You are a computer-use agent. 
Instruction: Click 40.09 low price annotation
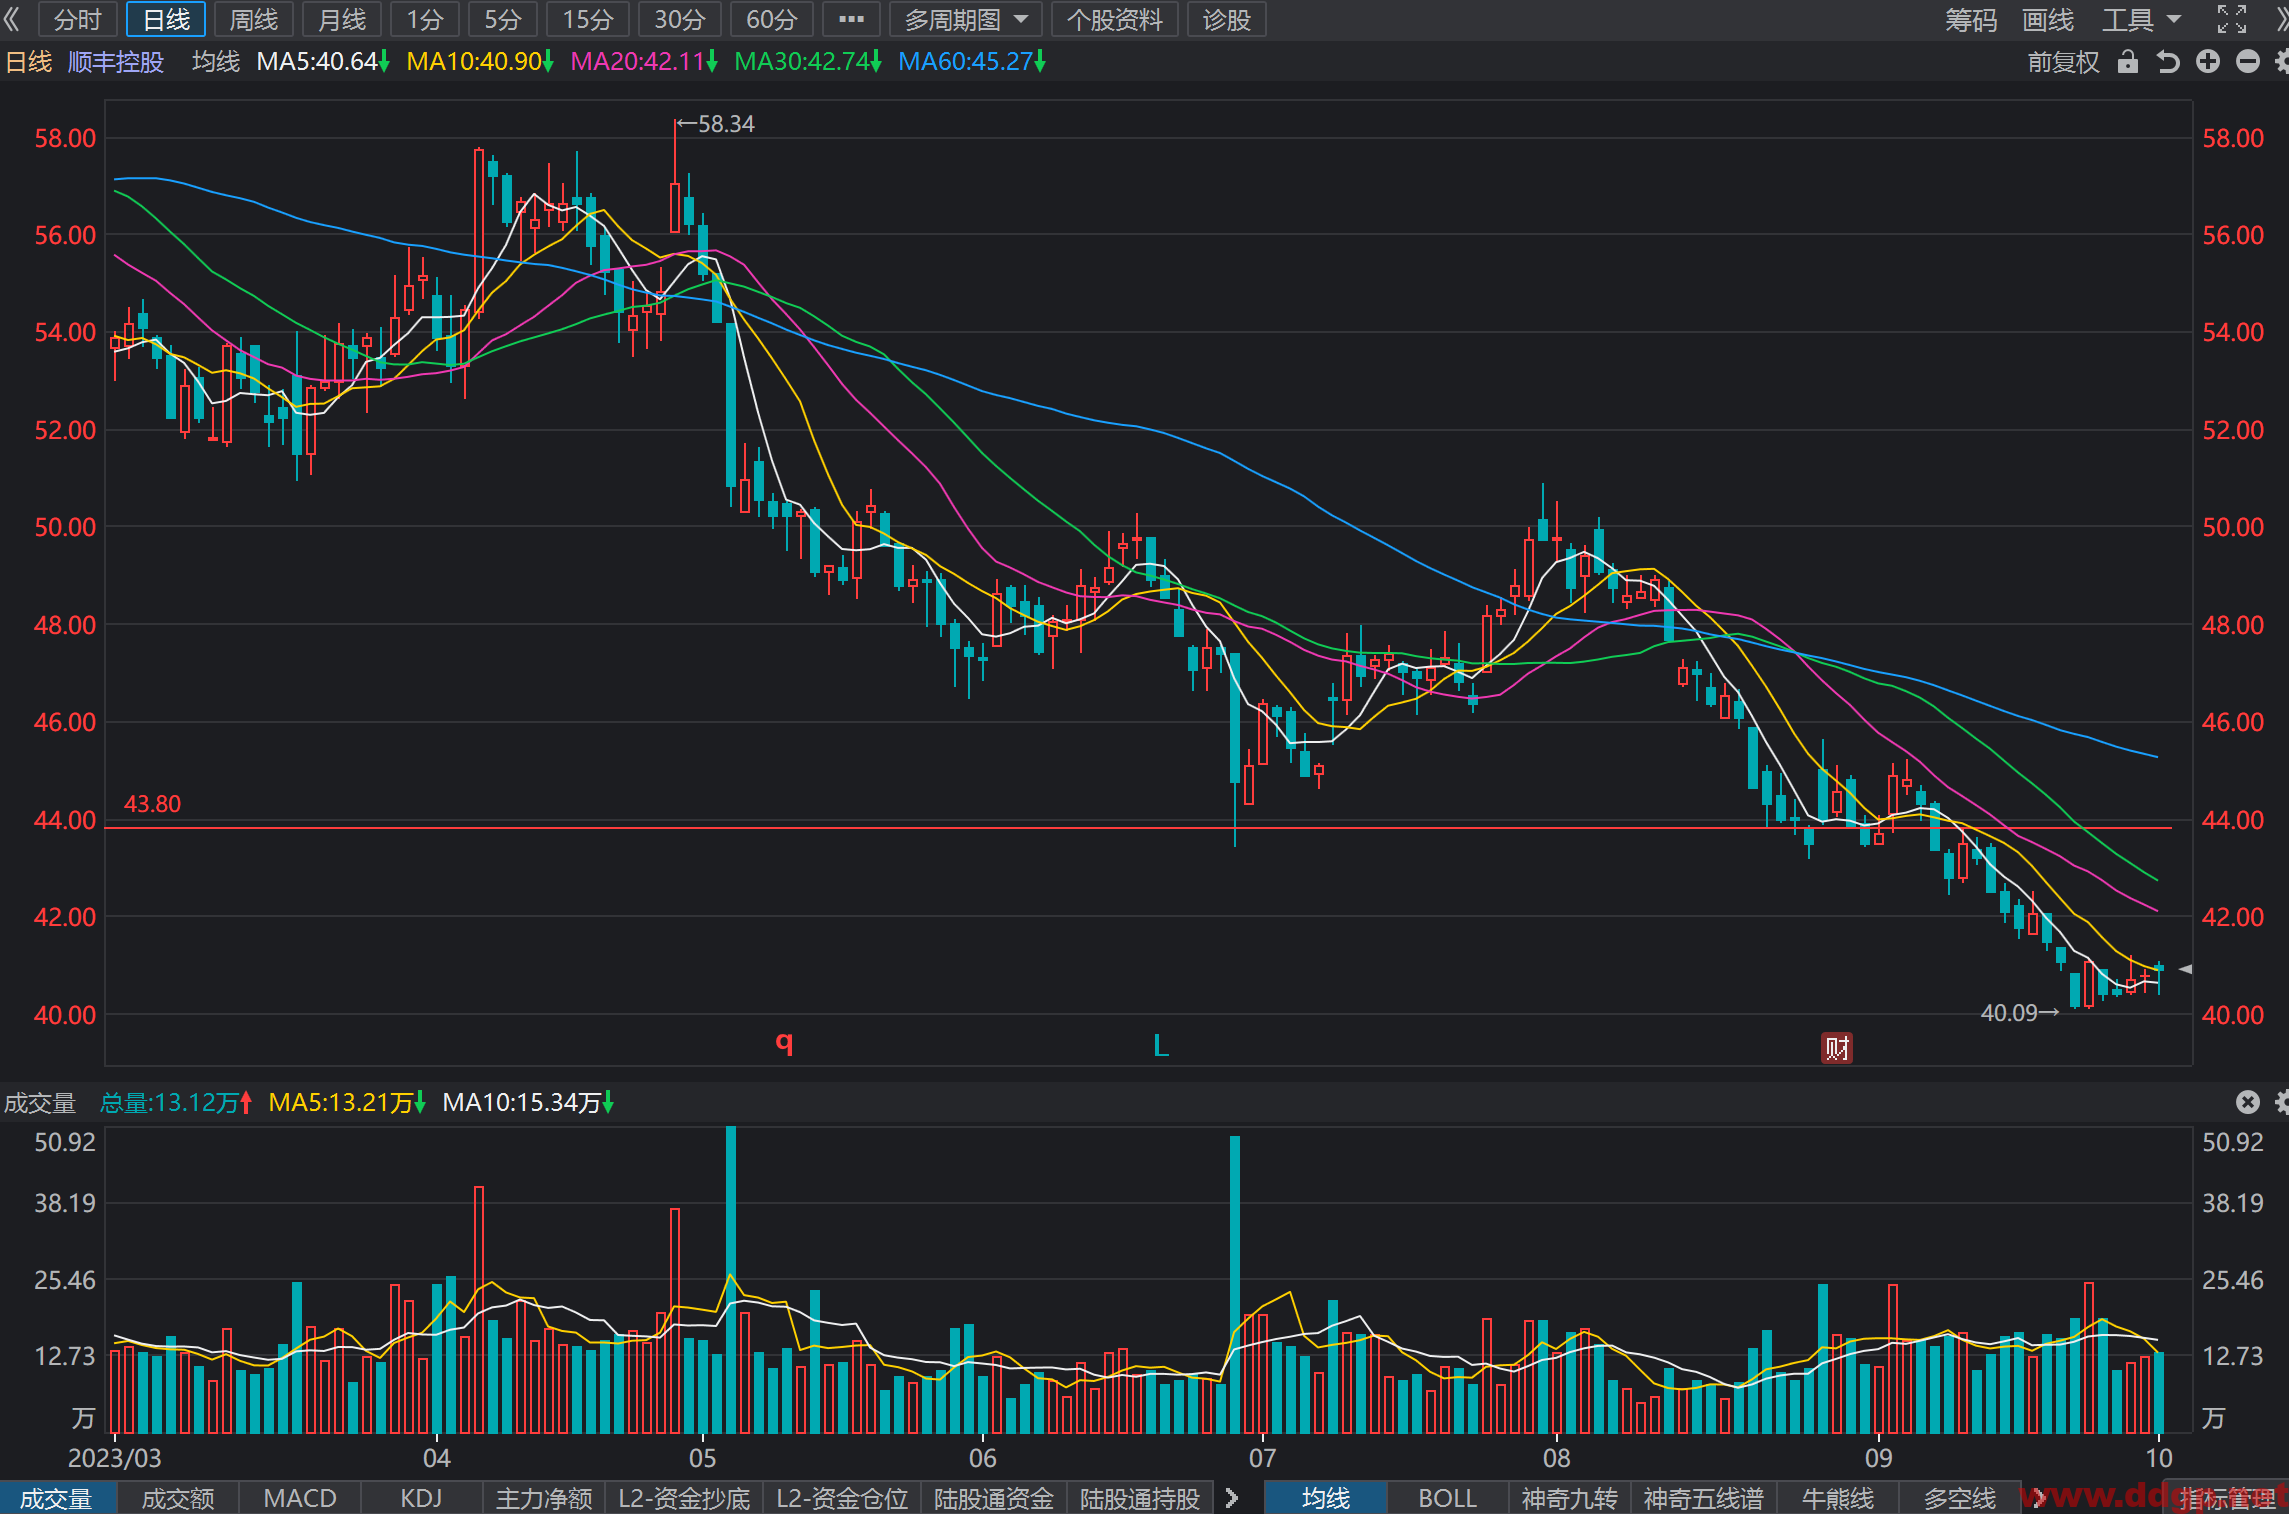[2020, 1013]
